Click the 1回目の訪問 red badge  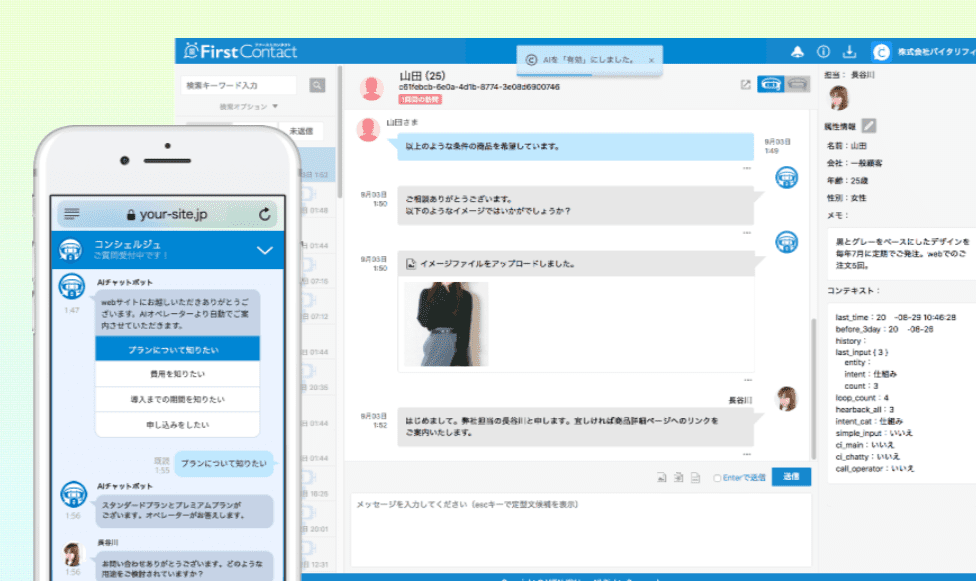tap(420, 100)
